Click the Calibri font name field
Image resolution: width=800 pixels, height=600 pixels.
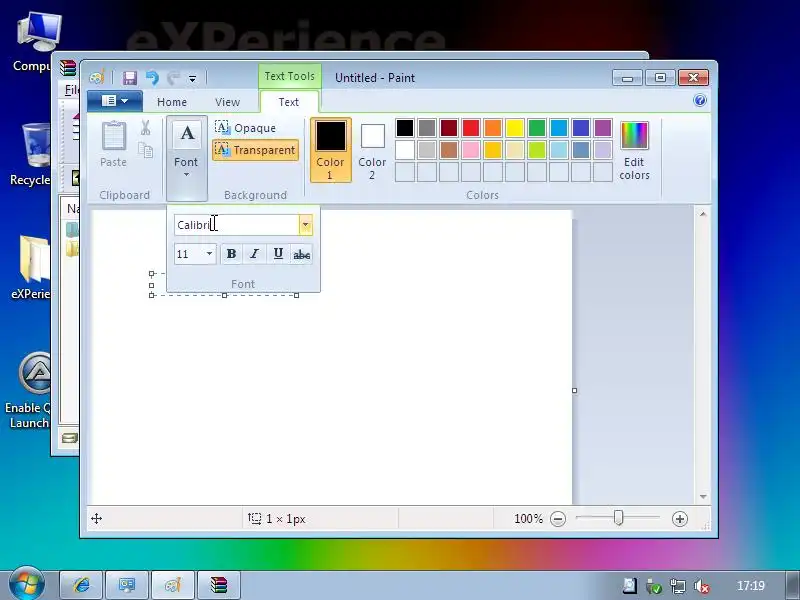(237, 225)
